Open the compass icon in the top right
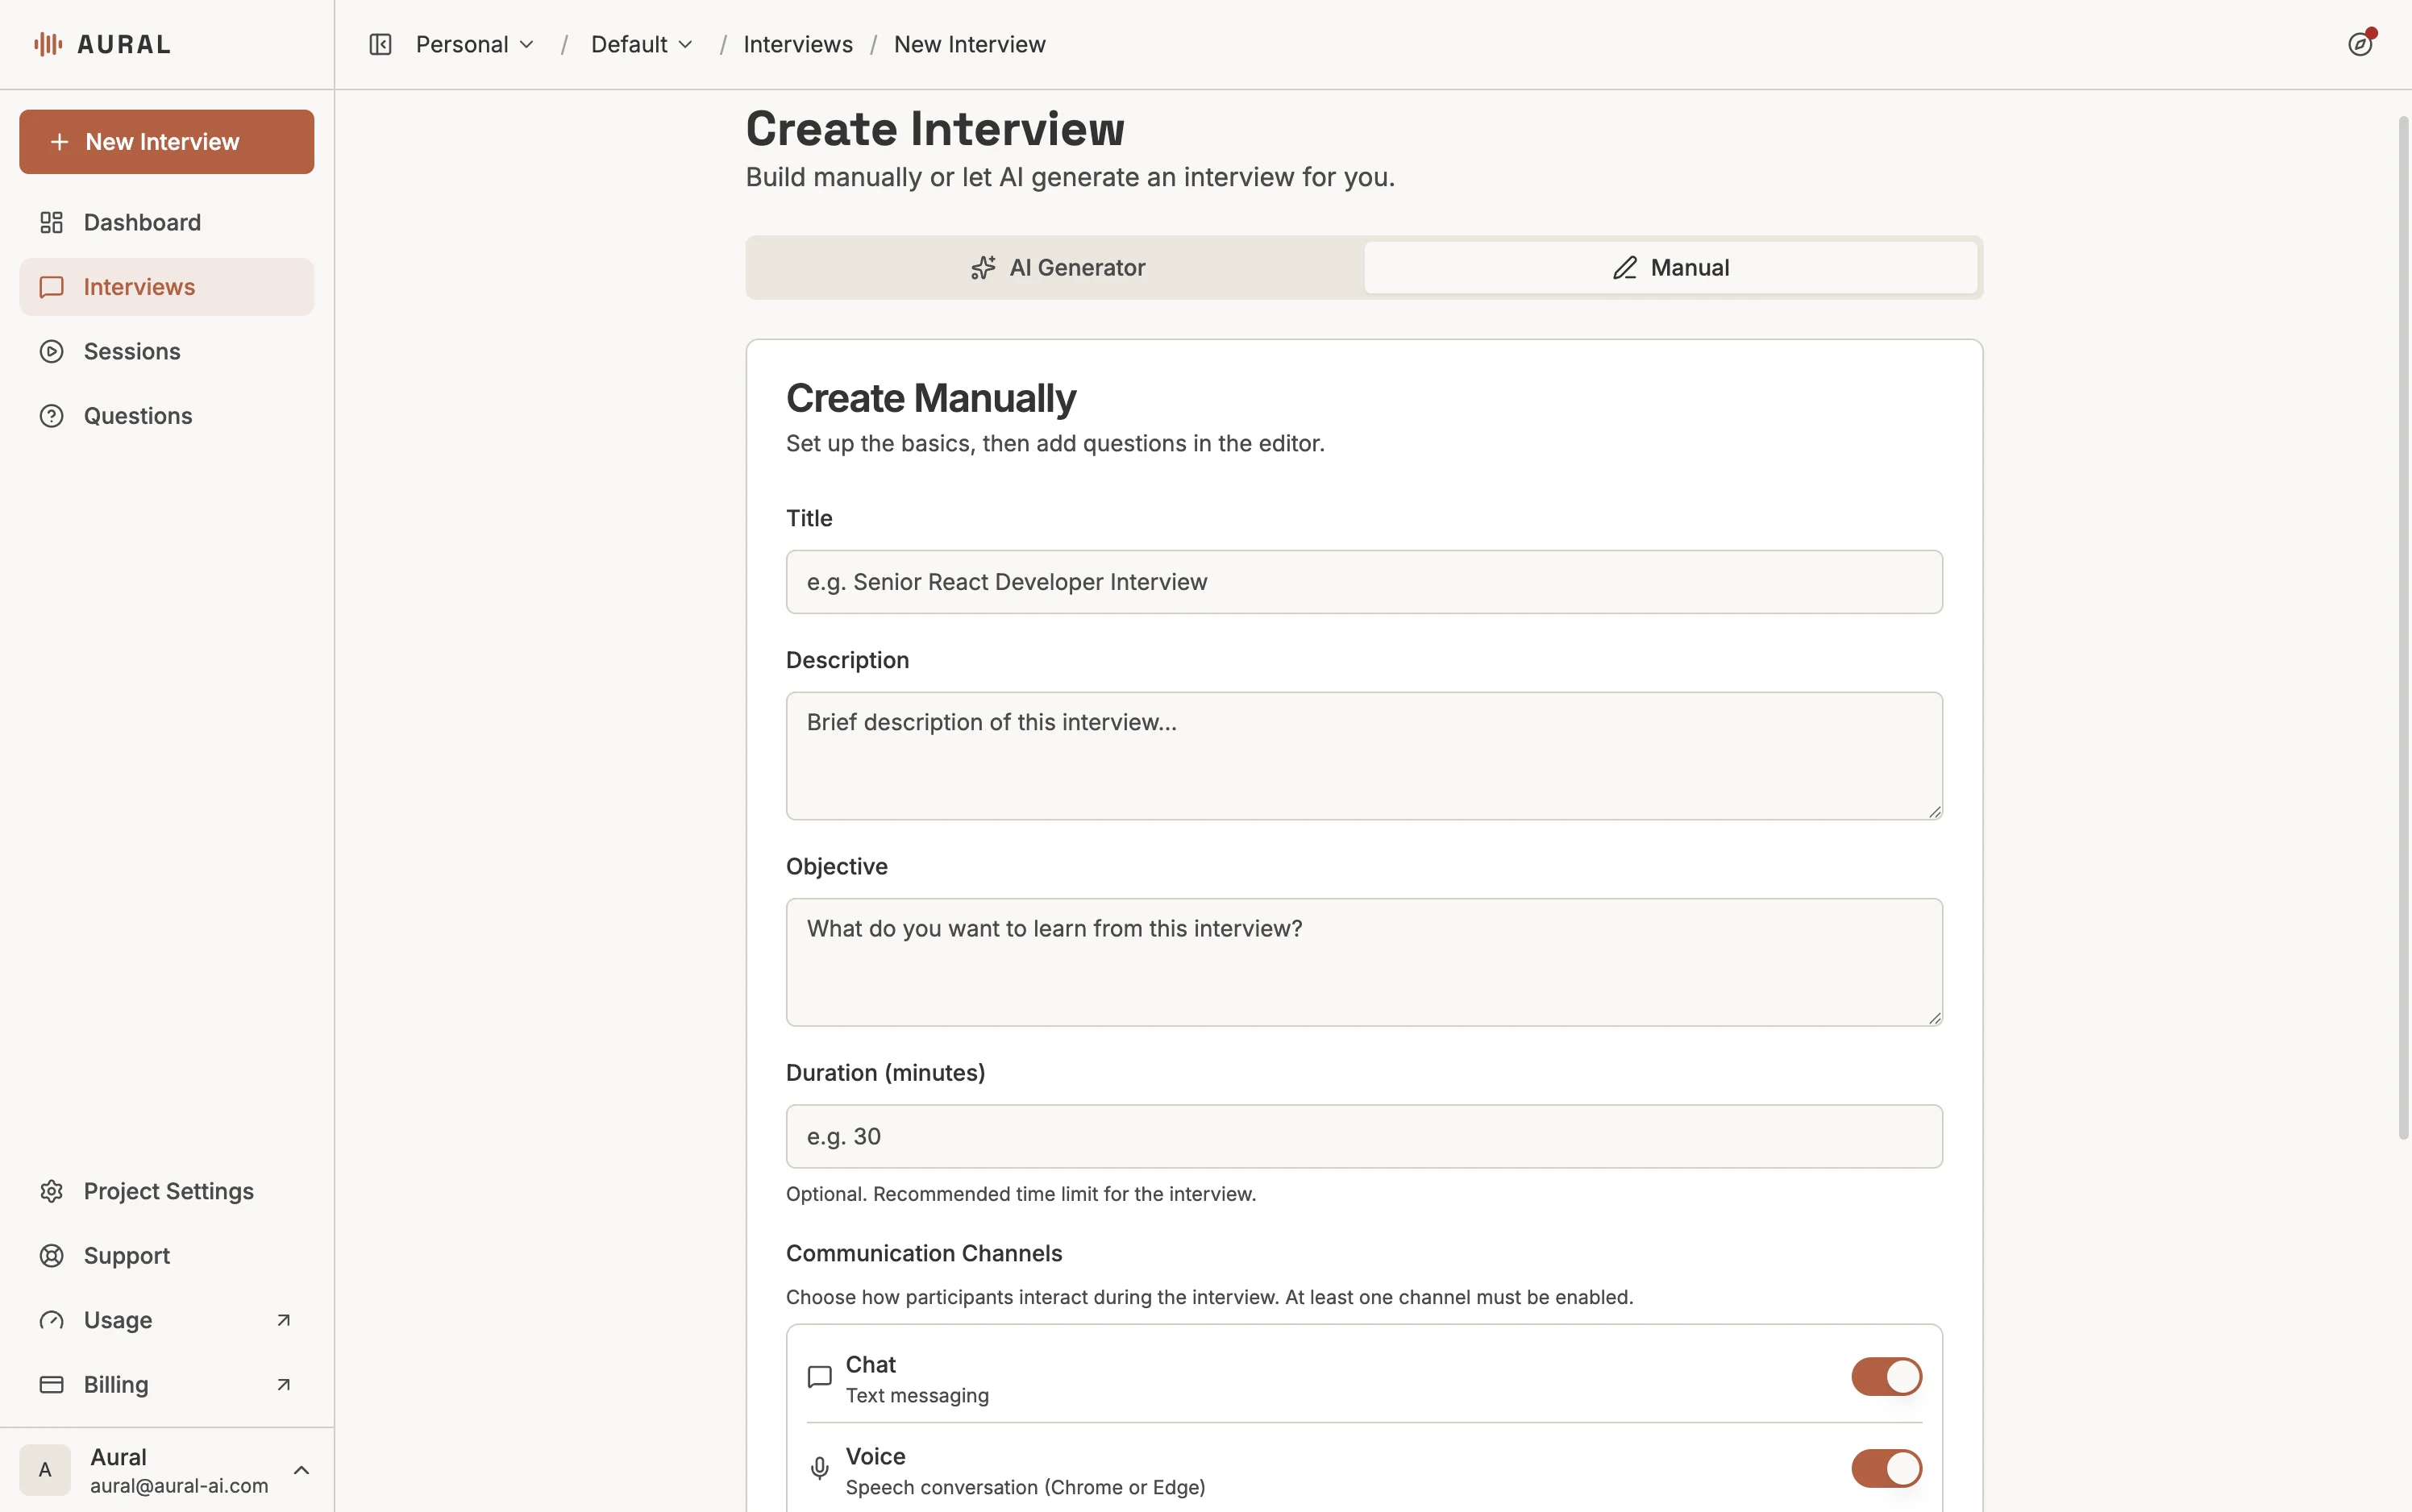Screen dimensions: 2412x1512 (x=2360, y=44)
